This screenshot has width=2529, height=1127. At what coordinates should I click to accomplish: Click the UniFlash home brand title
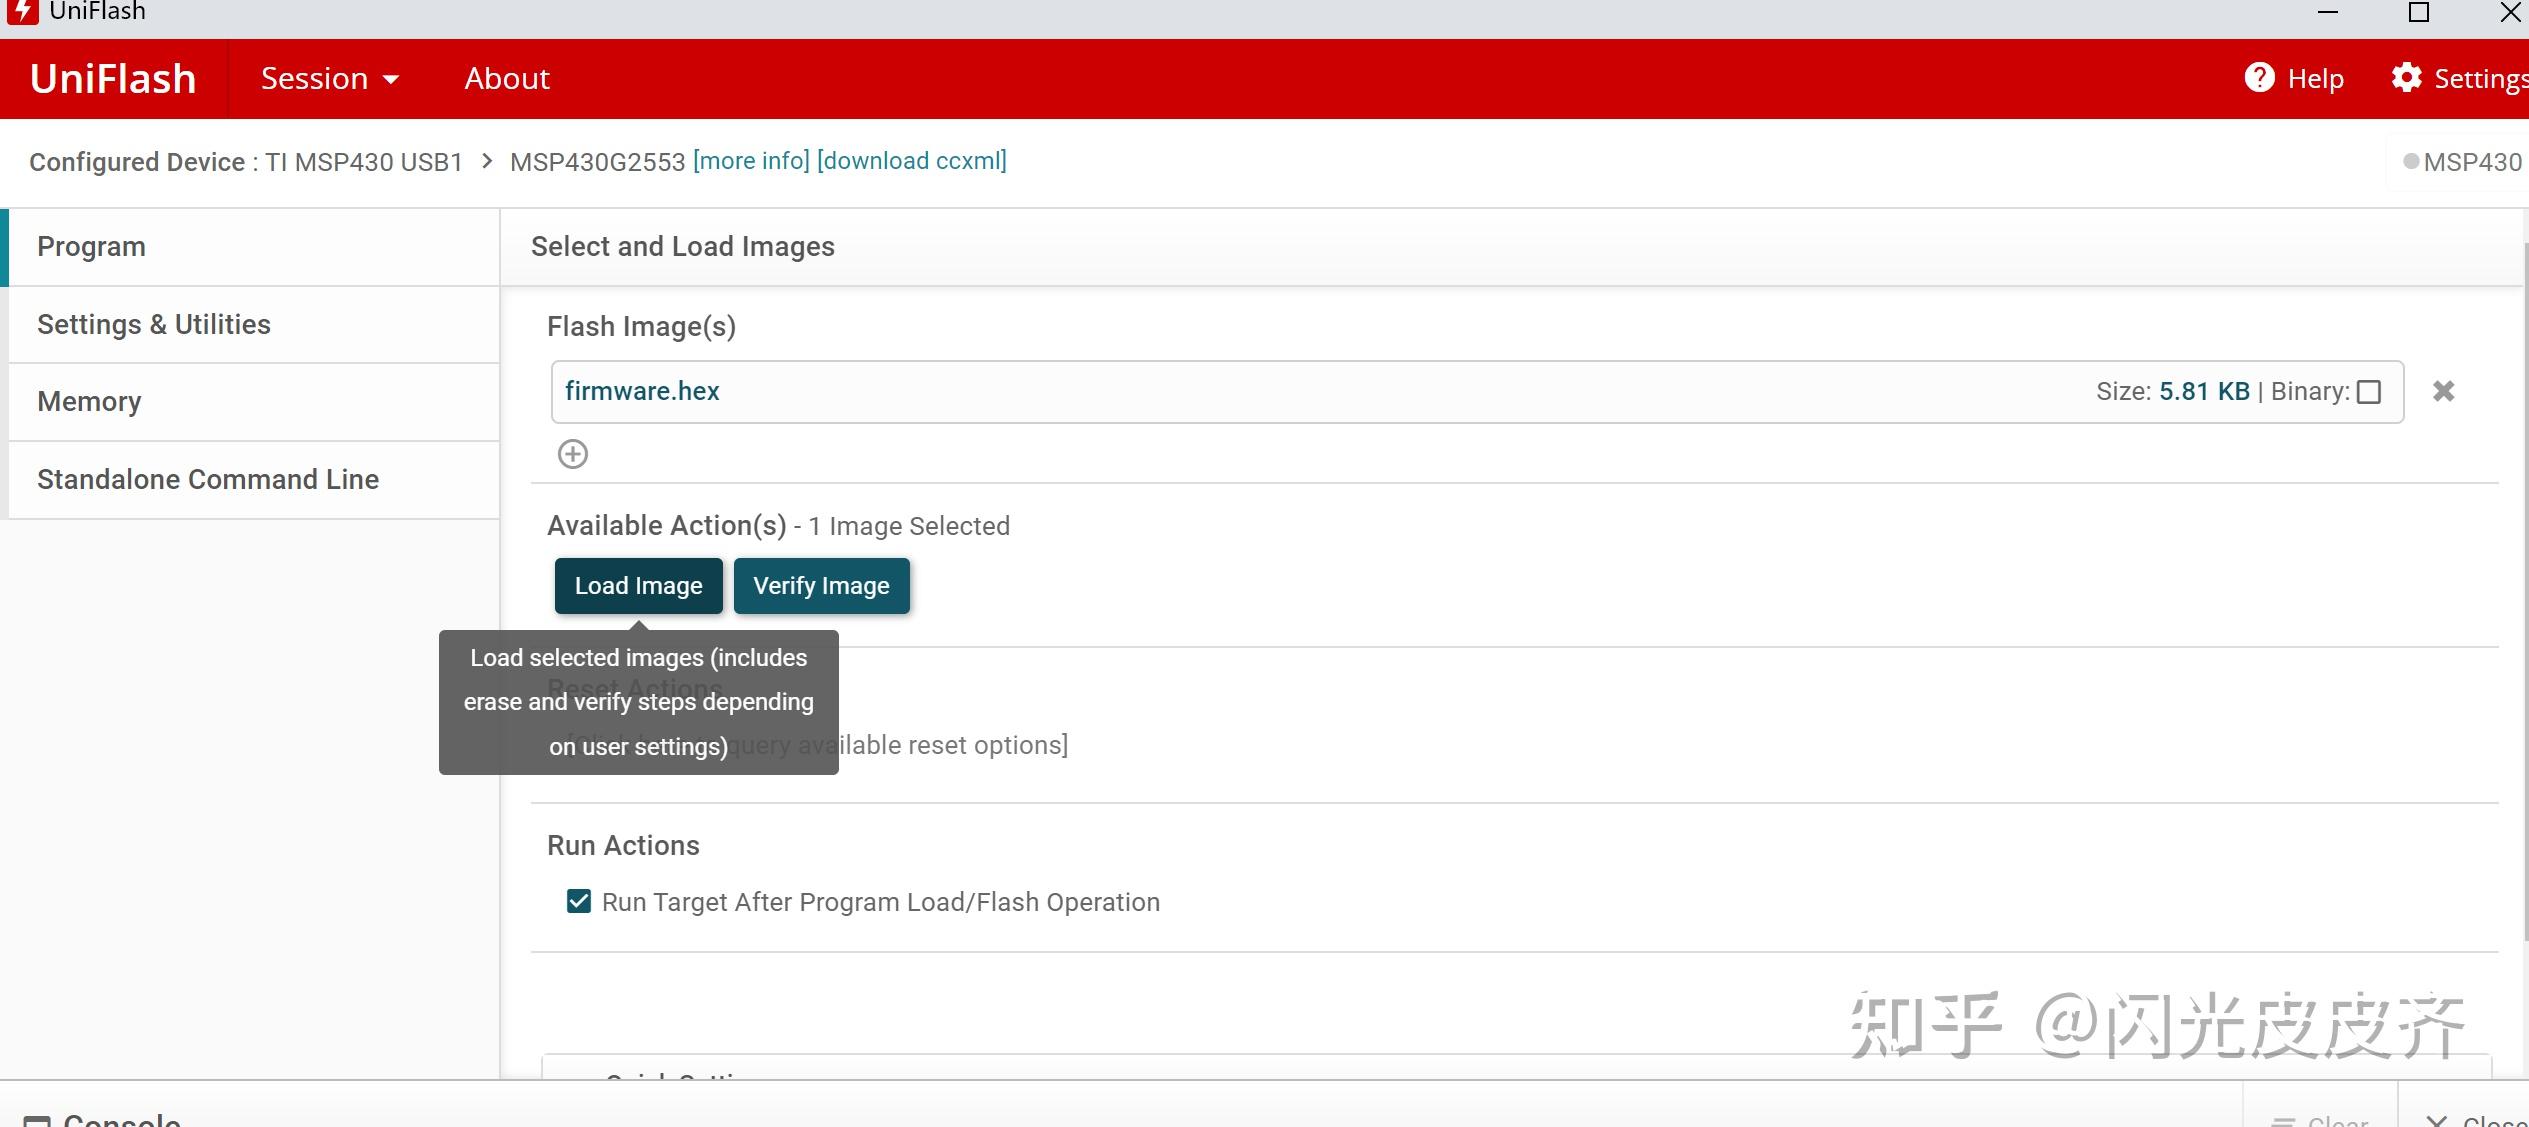pos(113,79)
